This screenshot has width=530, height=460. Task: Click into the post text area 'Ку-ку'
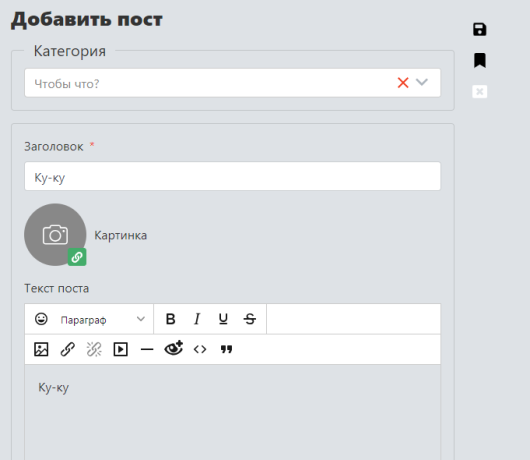pyautogui.click(x=233, y=412)
